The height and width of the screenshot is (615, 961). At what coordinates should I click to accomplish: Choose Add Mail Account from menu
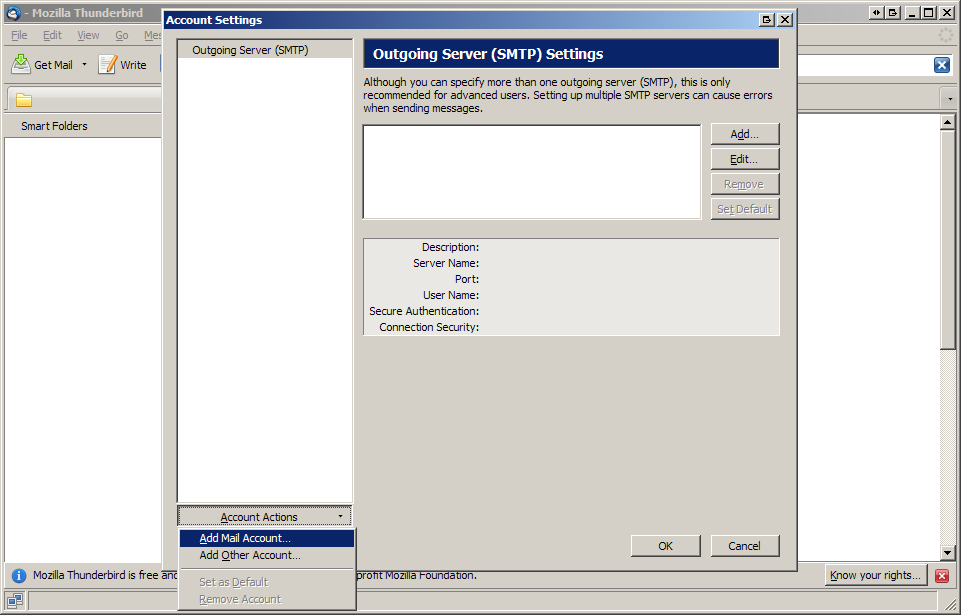coord(245,538)
